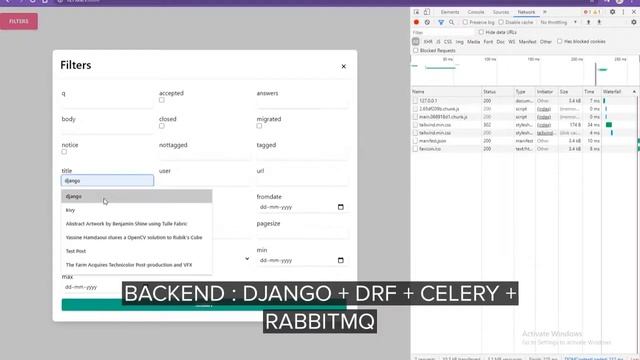640x360 pixels.
Task: Choose 'The Farm Acquires Technicolor' suggestion
Action: pos(137,265)
